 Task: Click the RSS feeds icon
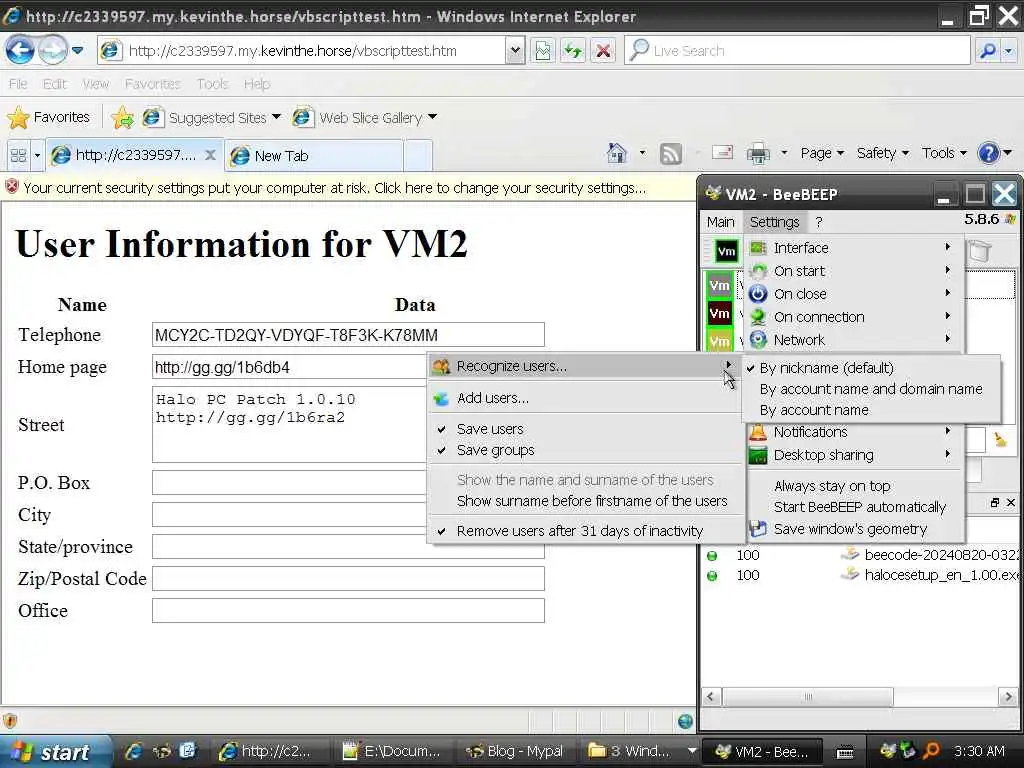tap(671, 153)
